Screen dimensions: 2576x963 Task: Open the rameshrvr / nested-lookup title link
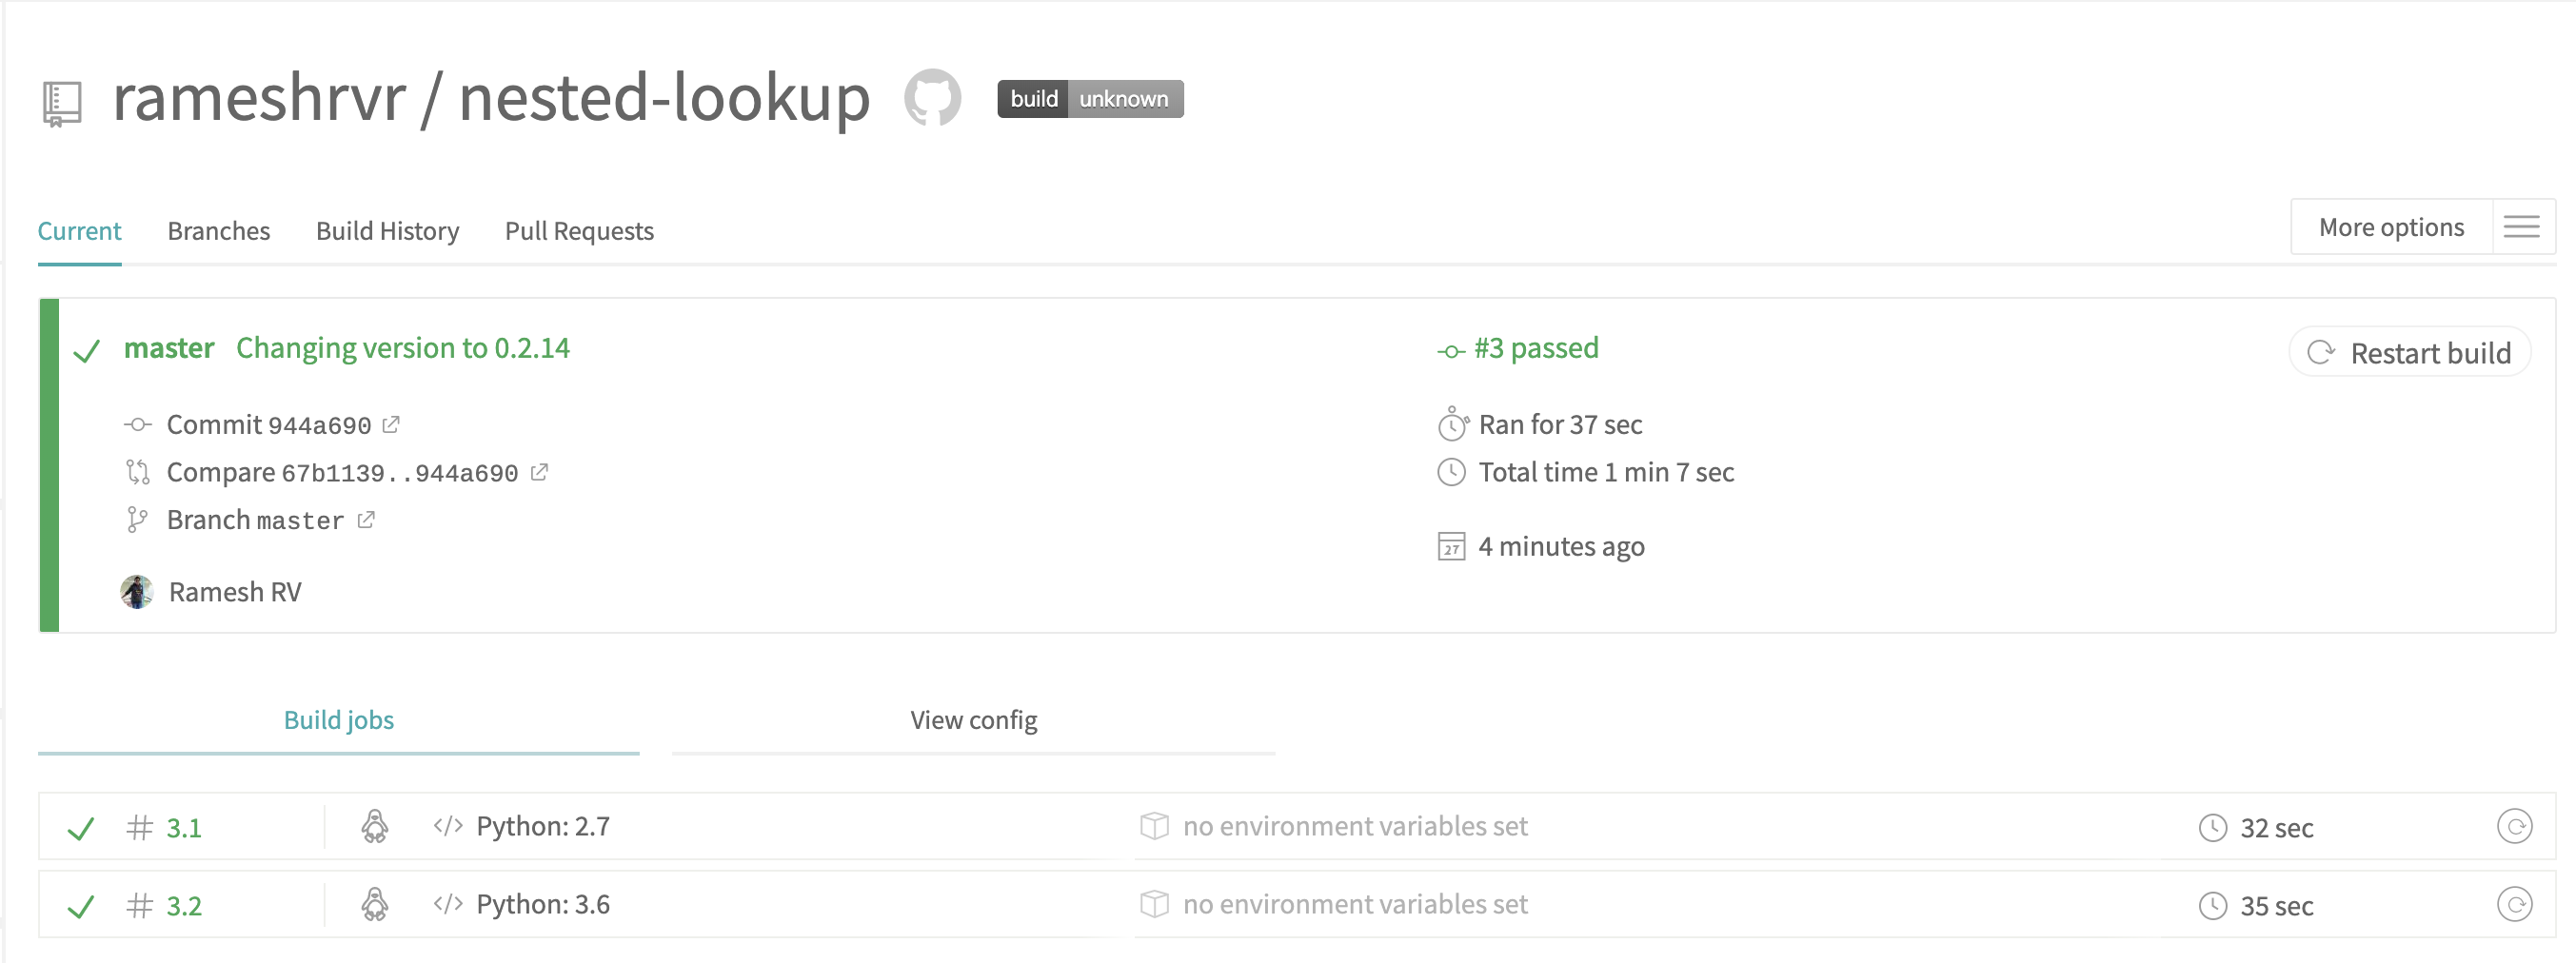(x=491, y=98)
